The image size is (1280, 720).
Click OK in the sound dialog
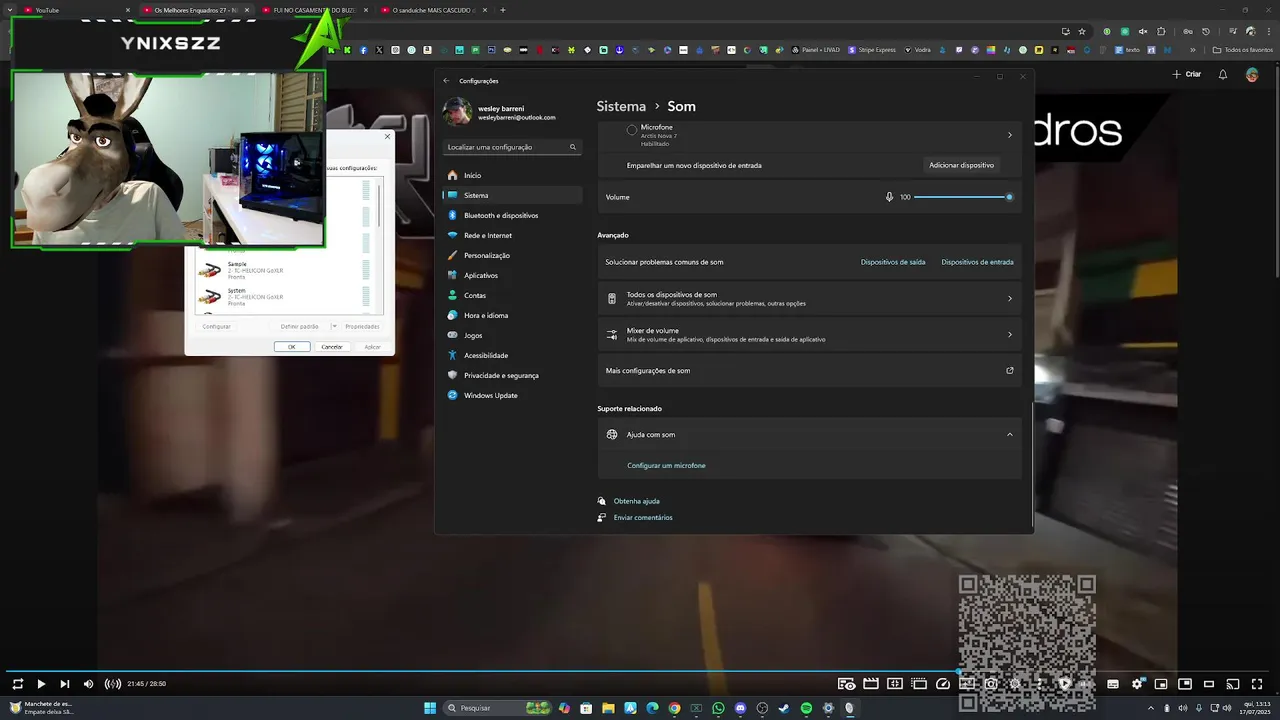coord(292,347)
